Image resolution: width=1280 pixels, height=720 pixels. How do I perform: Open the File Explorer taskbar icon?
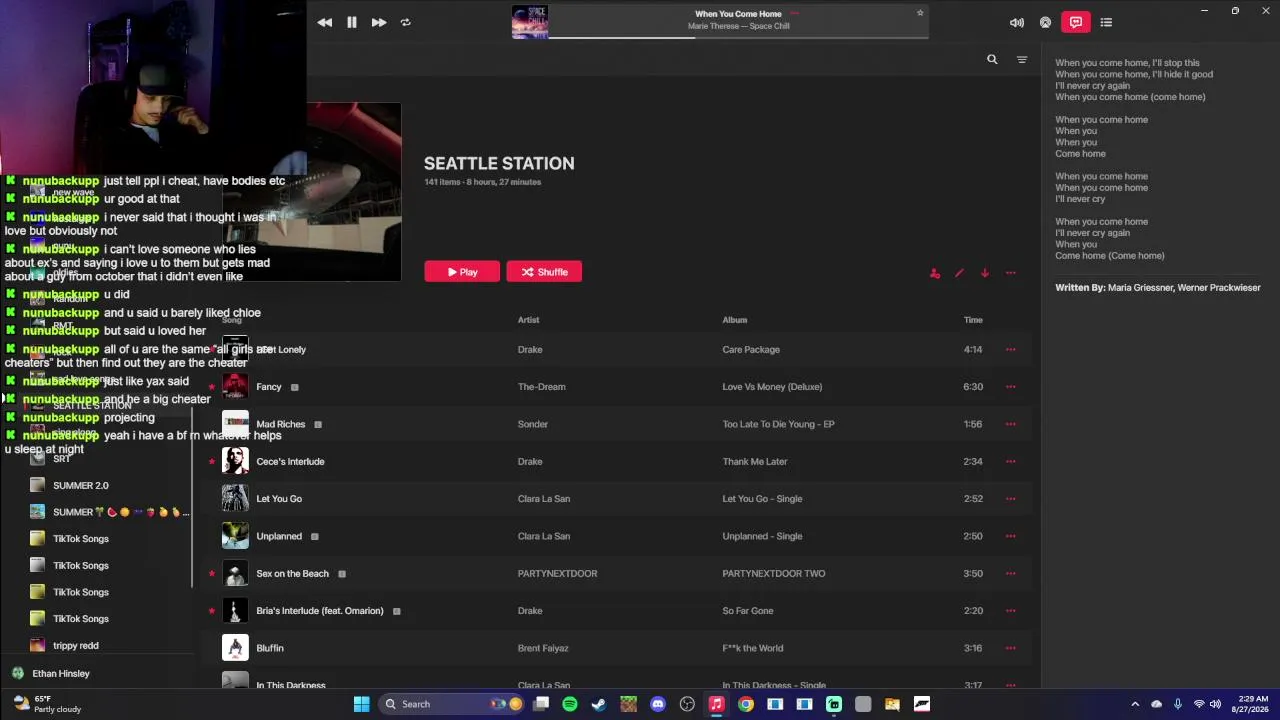click(893, 704)
